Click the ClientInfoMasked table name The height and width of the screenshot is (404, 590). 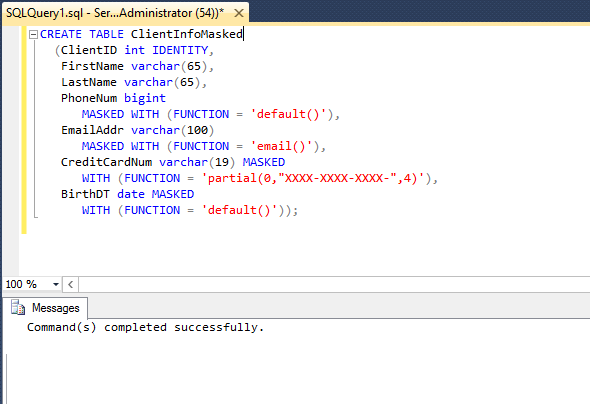coord(187,34)
